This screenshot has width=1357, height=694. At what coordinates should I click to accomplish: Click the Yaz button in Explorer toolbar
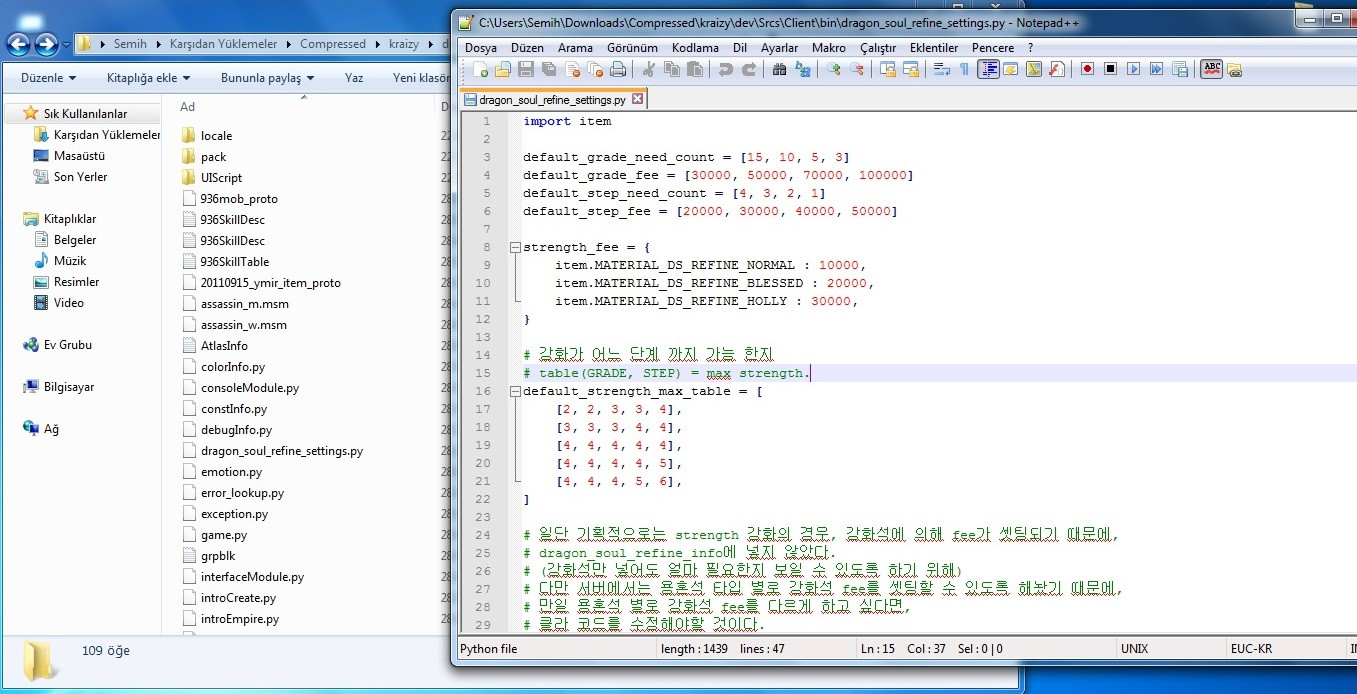pyautogui.click(x=354, y=78)
